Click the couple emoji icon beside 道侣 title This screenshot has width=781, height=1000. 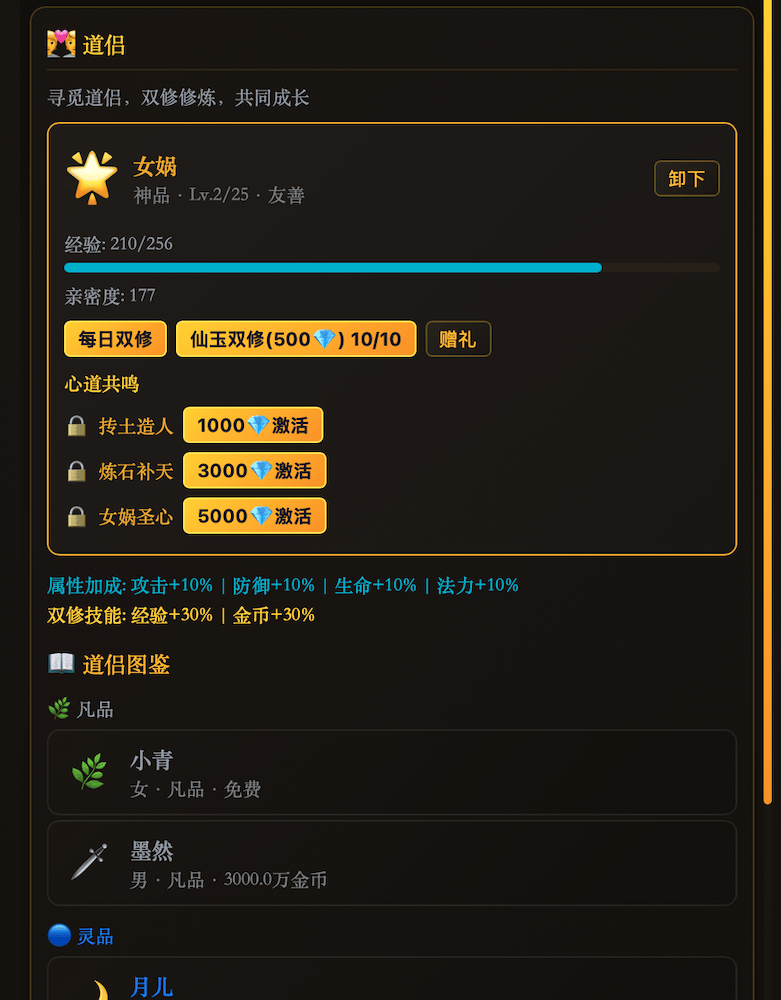(62, 44)
